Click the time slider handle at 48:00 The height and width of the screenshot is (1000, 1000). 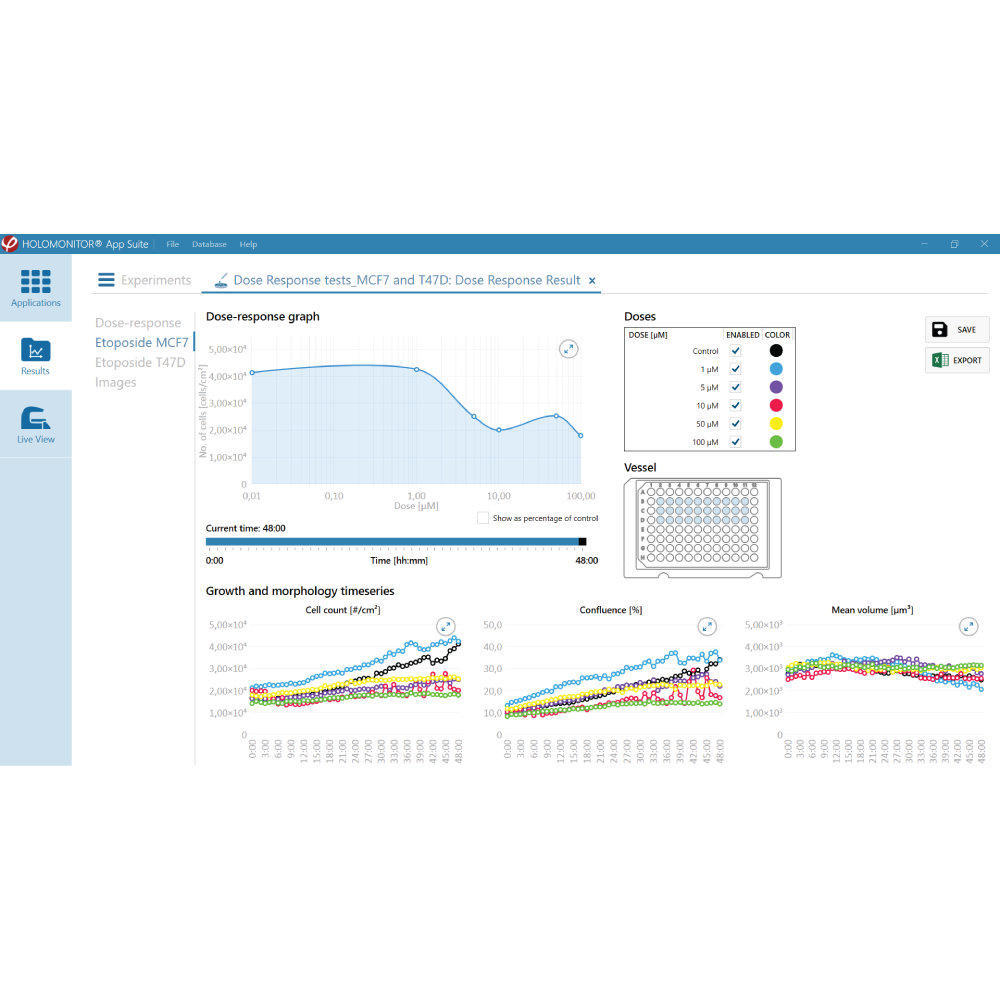(x=582, y=541)
